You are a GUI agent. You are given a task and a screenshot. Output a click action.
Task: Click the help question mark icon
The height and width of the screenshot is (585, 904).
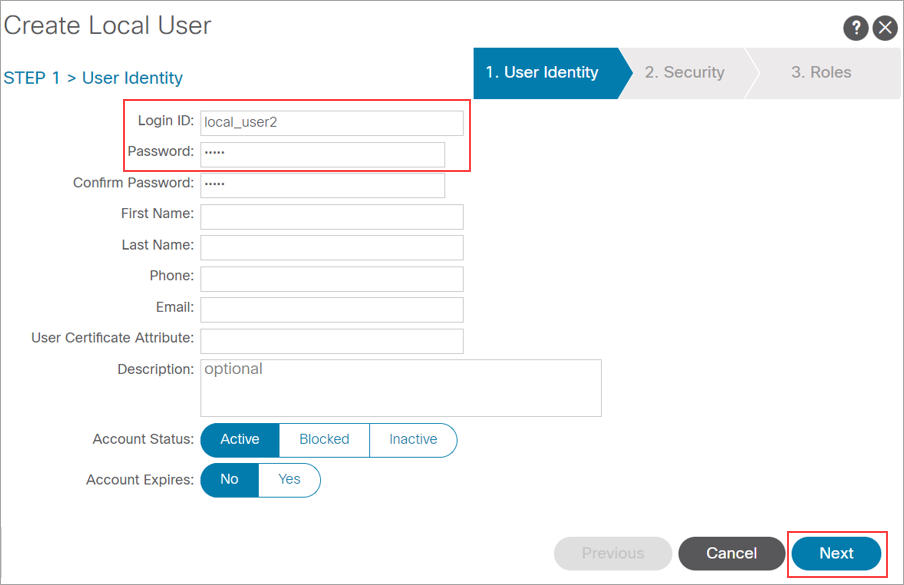point(855,27)
